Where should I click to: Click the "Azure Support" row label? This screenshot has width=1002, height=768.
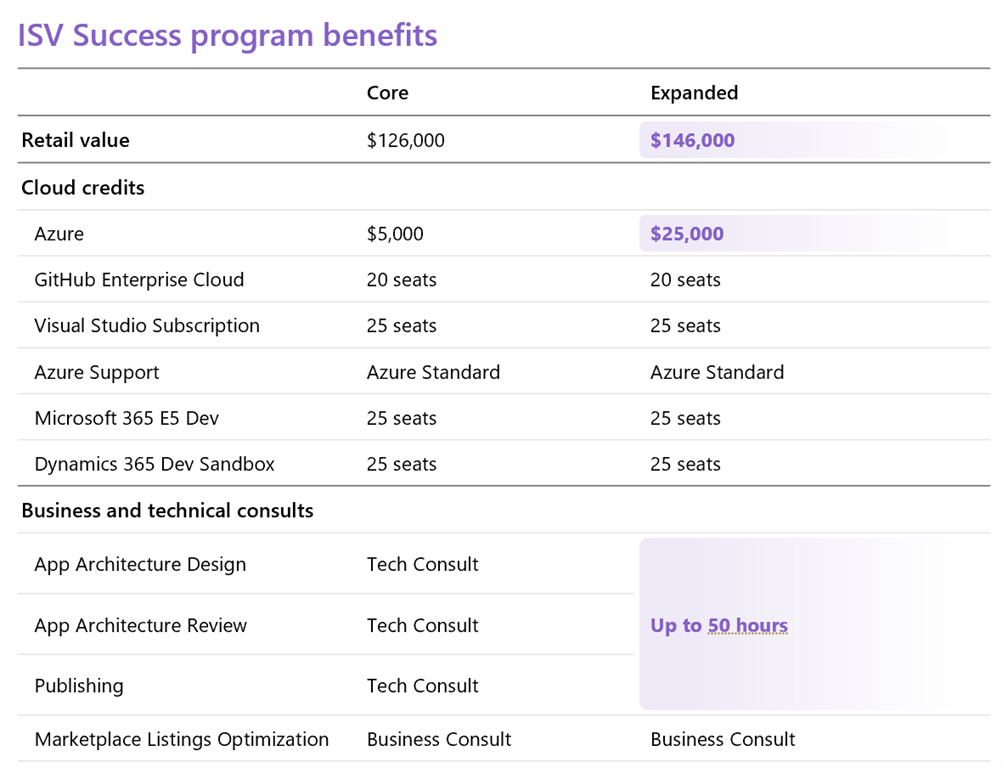pyautogui.click(x=96, y=372)
